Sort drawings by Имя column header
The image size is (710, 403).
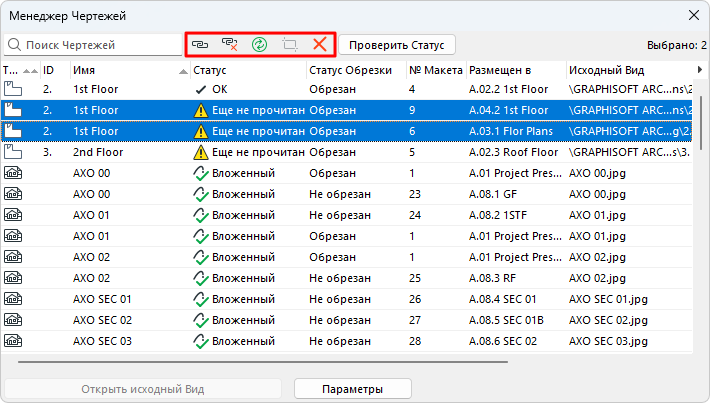120,71
